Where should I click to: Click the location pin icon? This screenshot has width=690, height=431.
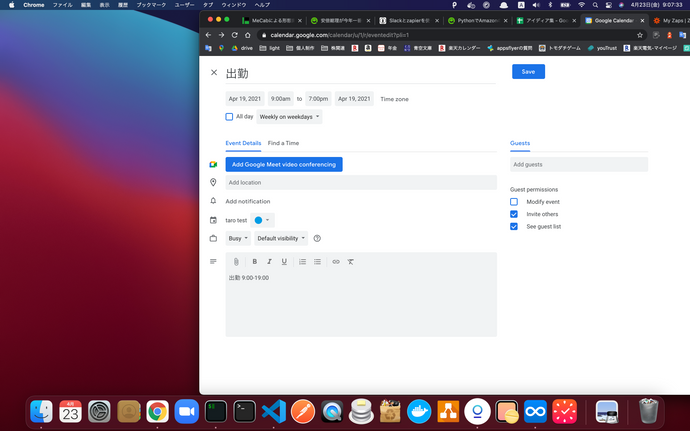(213, 182)
